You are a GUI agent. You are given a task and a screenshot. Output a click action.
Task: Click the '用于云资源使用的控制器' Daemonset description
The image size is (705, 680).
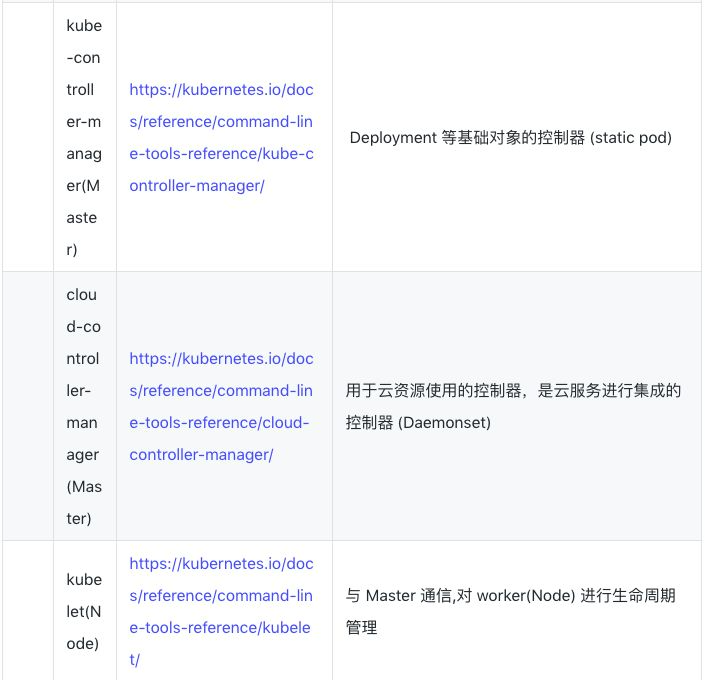513,407
